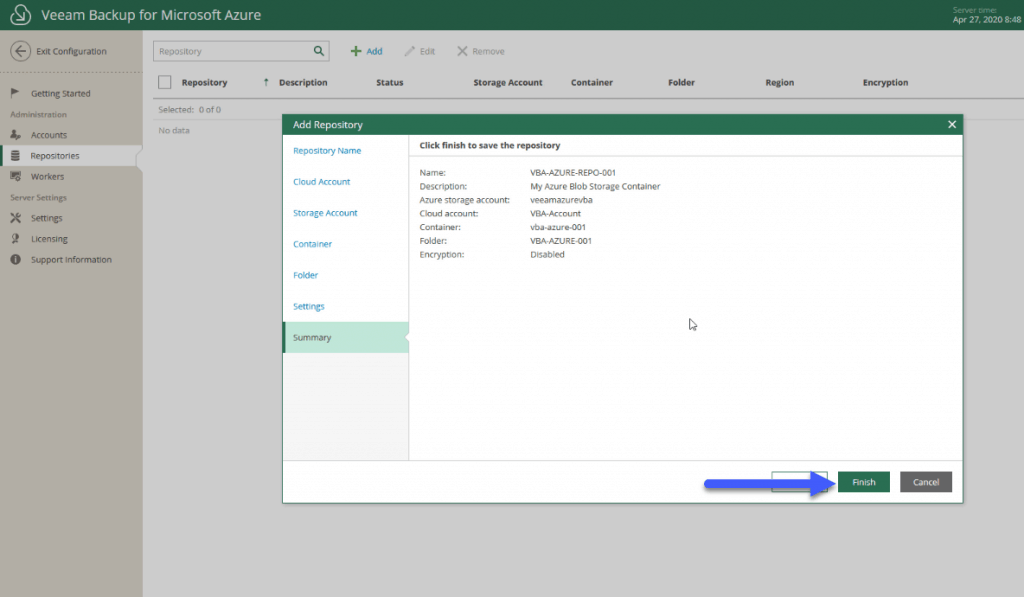Click the Remove button label

pyautogui.click(x=488, y=51)
